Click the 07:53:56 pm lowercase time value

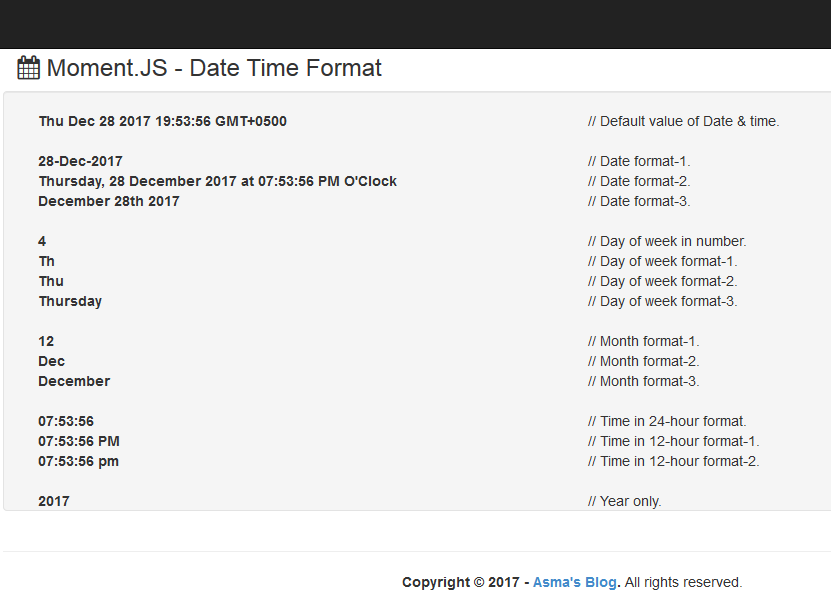pos(79,461)
